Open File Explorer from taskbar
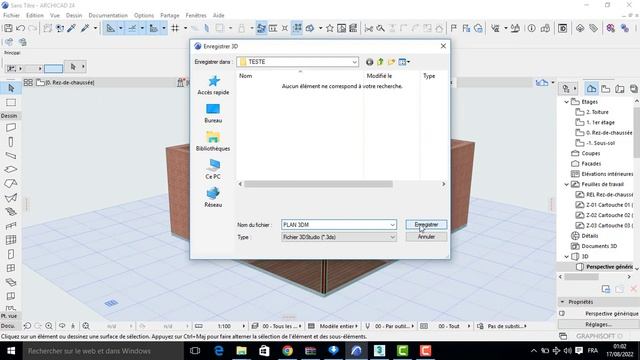 (x=242, y=351)
